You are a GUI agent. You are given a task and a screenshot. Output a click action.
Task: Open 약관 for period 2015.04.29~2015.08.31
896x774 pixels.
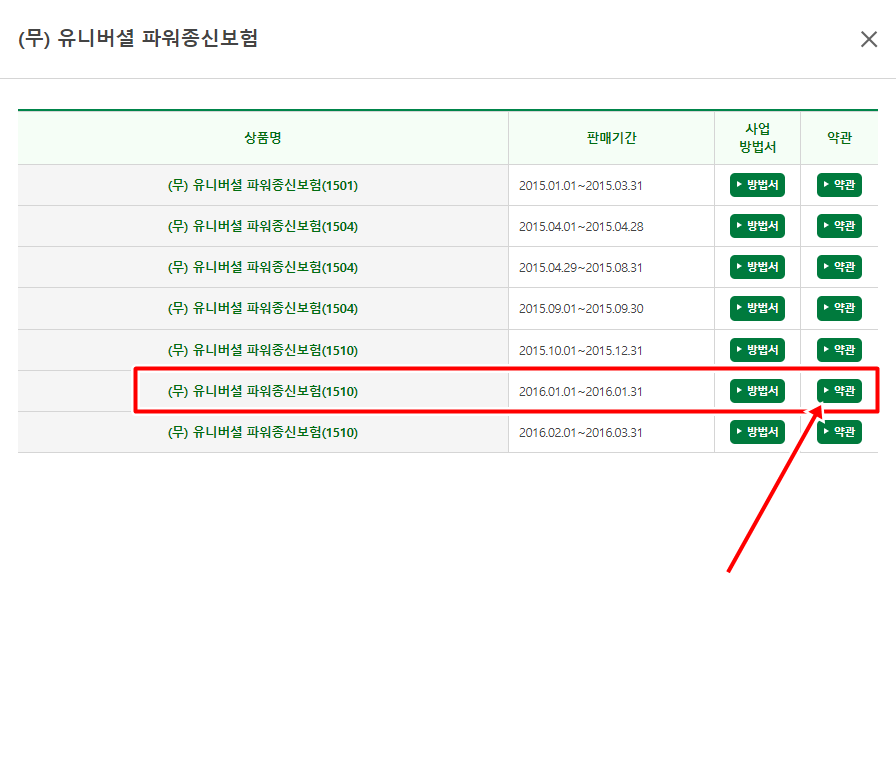[x=839, y=267]
